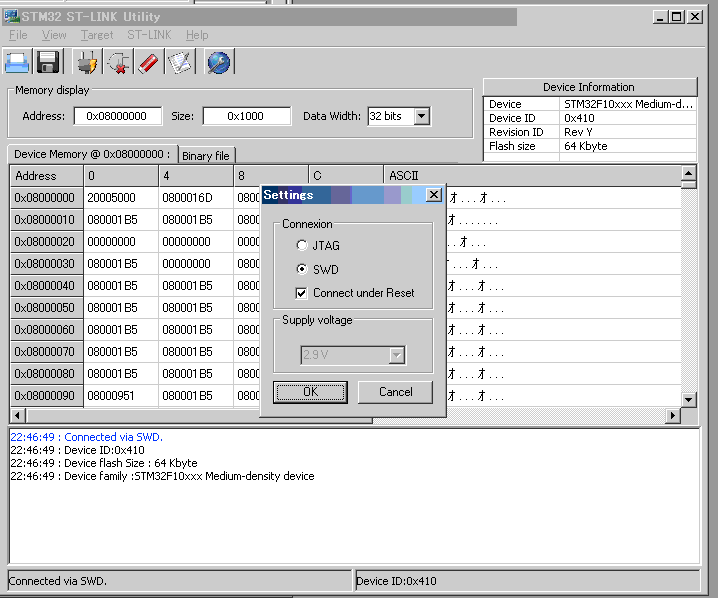718x598 pixels.
Task: Click the column header labeled 4
Action: pos(196,176)
